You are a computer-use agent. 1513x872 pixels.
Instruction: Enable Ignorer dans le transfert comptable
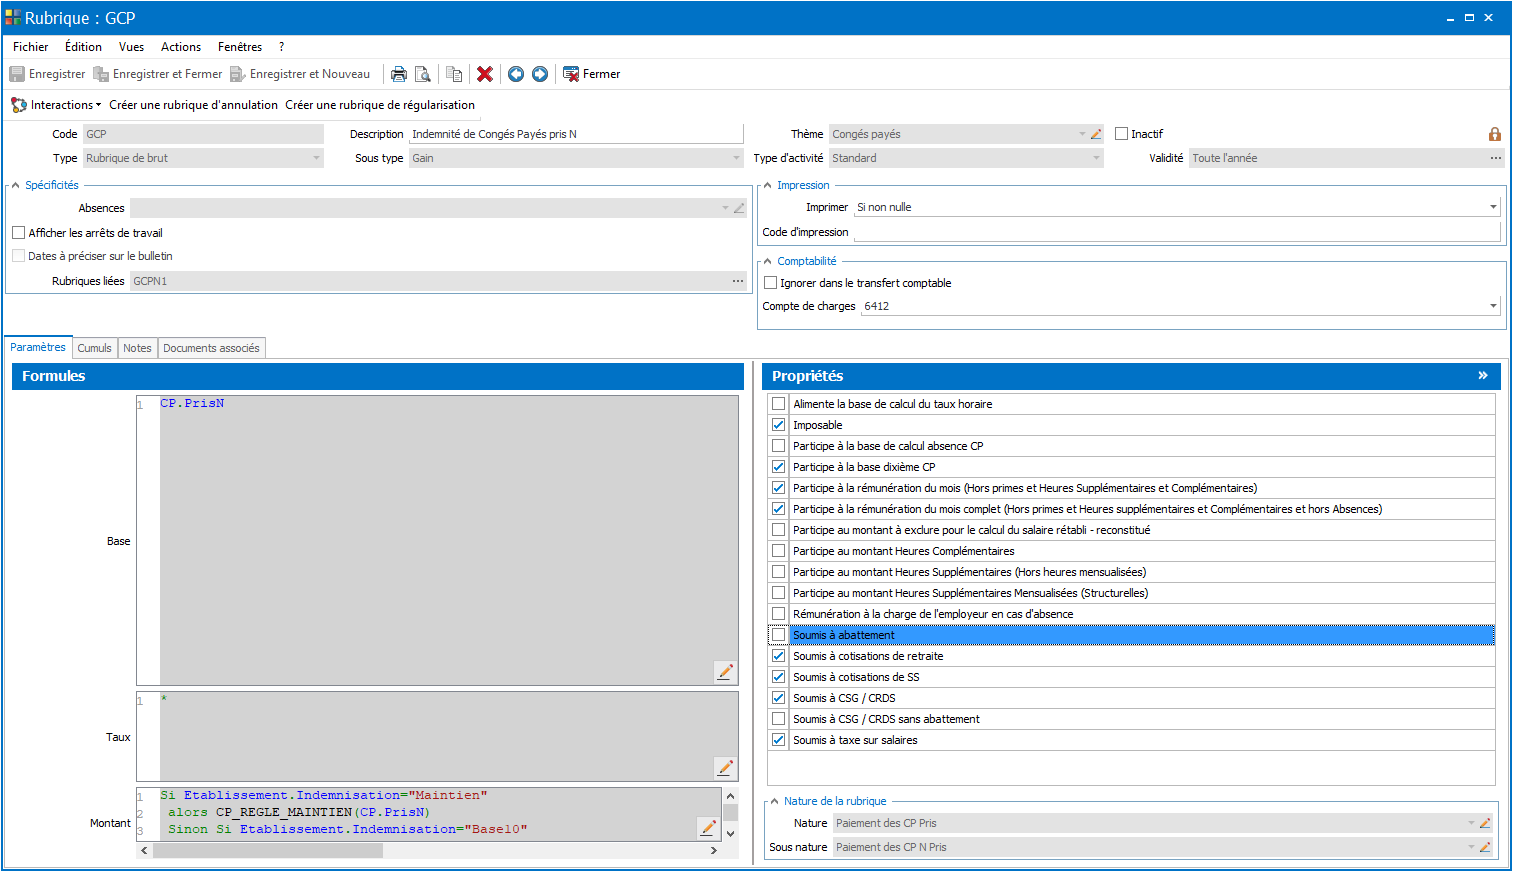[770, 283]
